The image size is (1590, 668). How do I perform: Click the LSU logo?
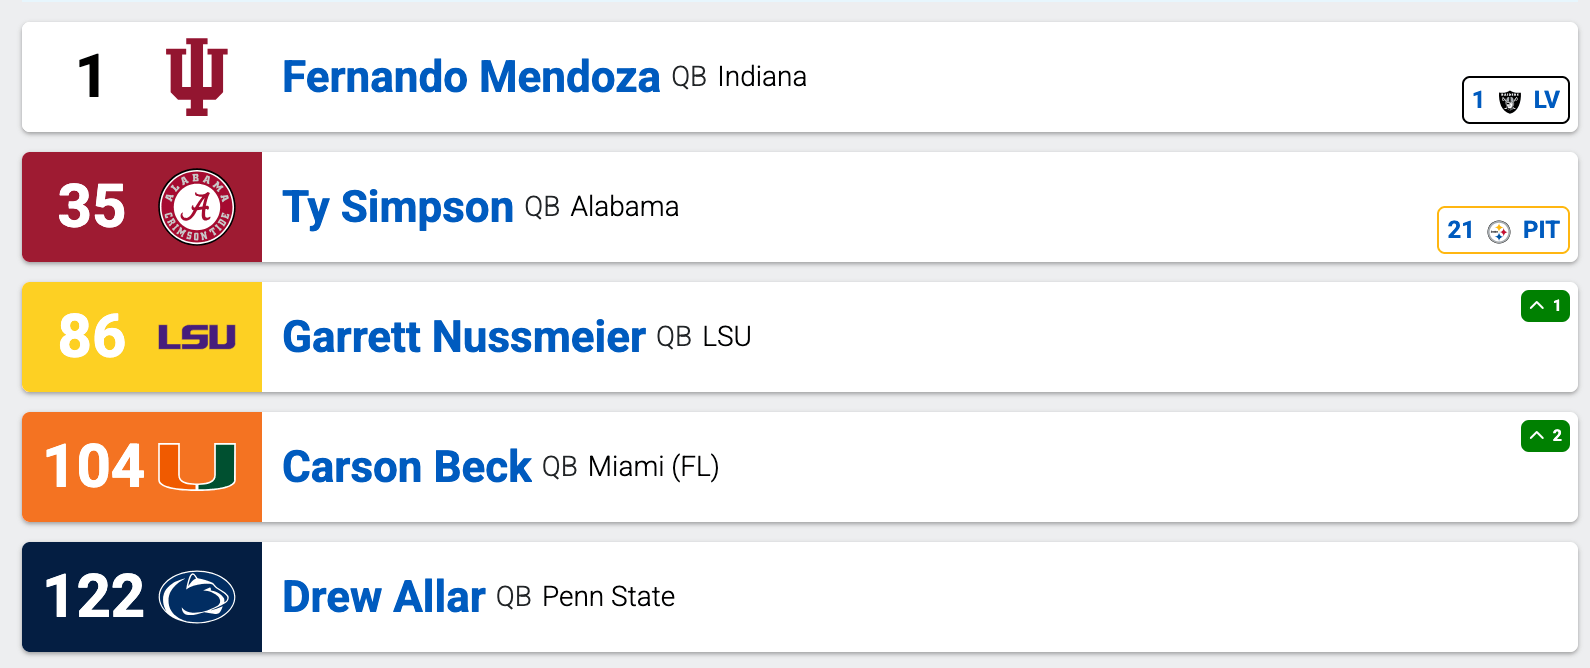[197, 337]
